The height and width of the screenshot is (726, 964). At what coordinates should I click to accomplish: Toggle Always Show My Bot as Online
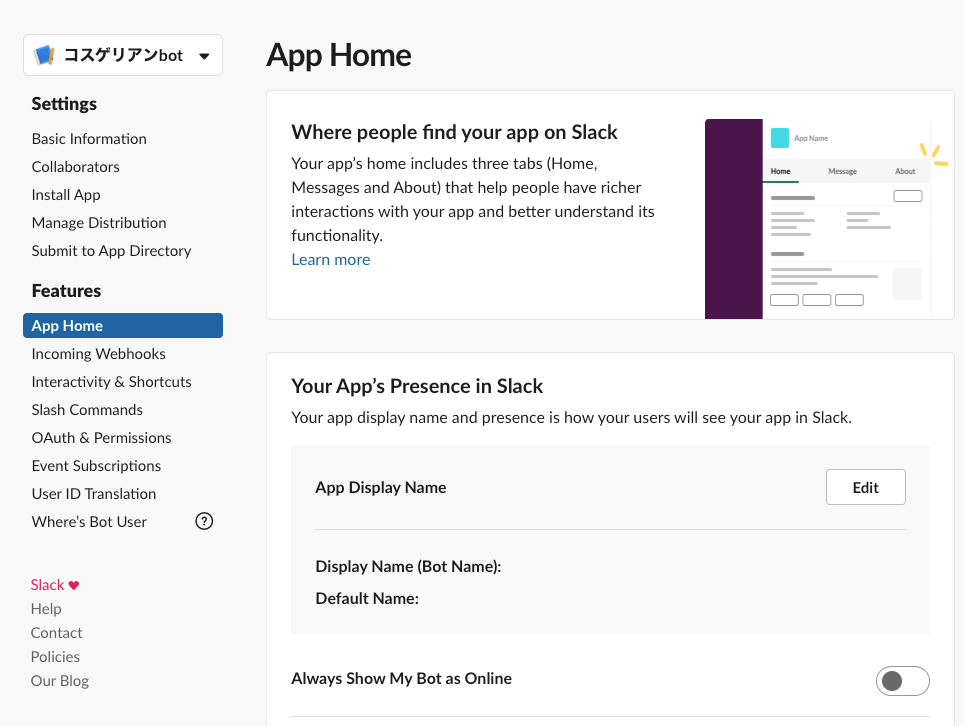902,681
